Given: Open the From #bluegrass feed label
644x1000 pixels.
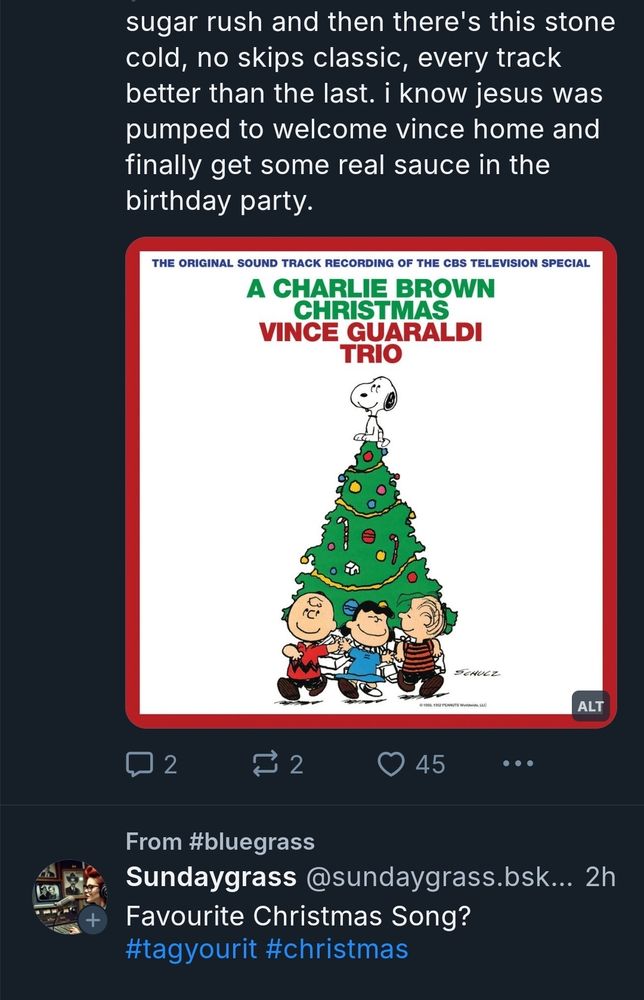Looking at the screenshot, I should pyautogui.click(x=220, y=842).
